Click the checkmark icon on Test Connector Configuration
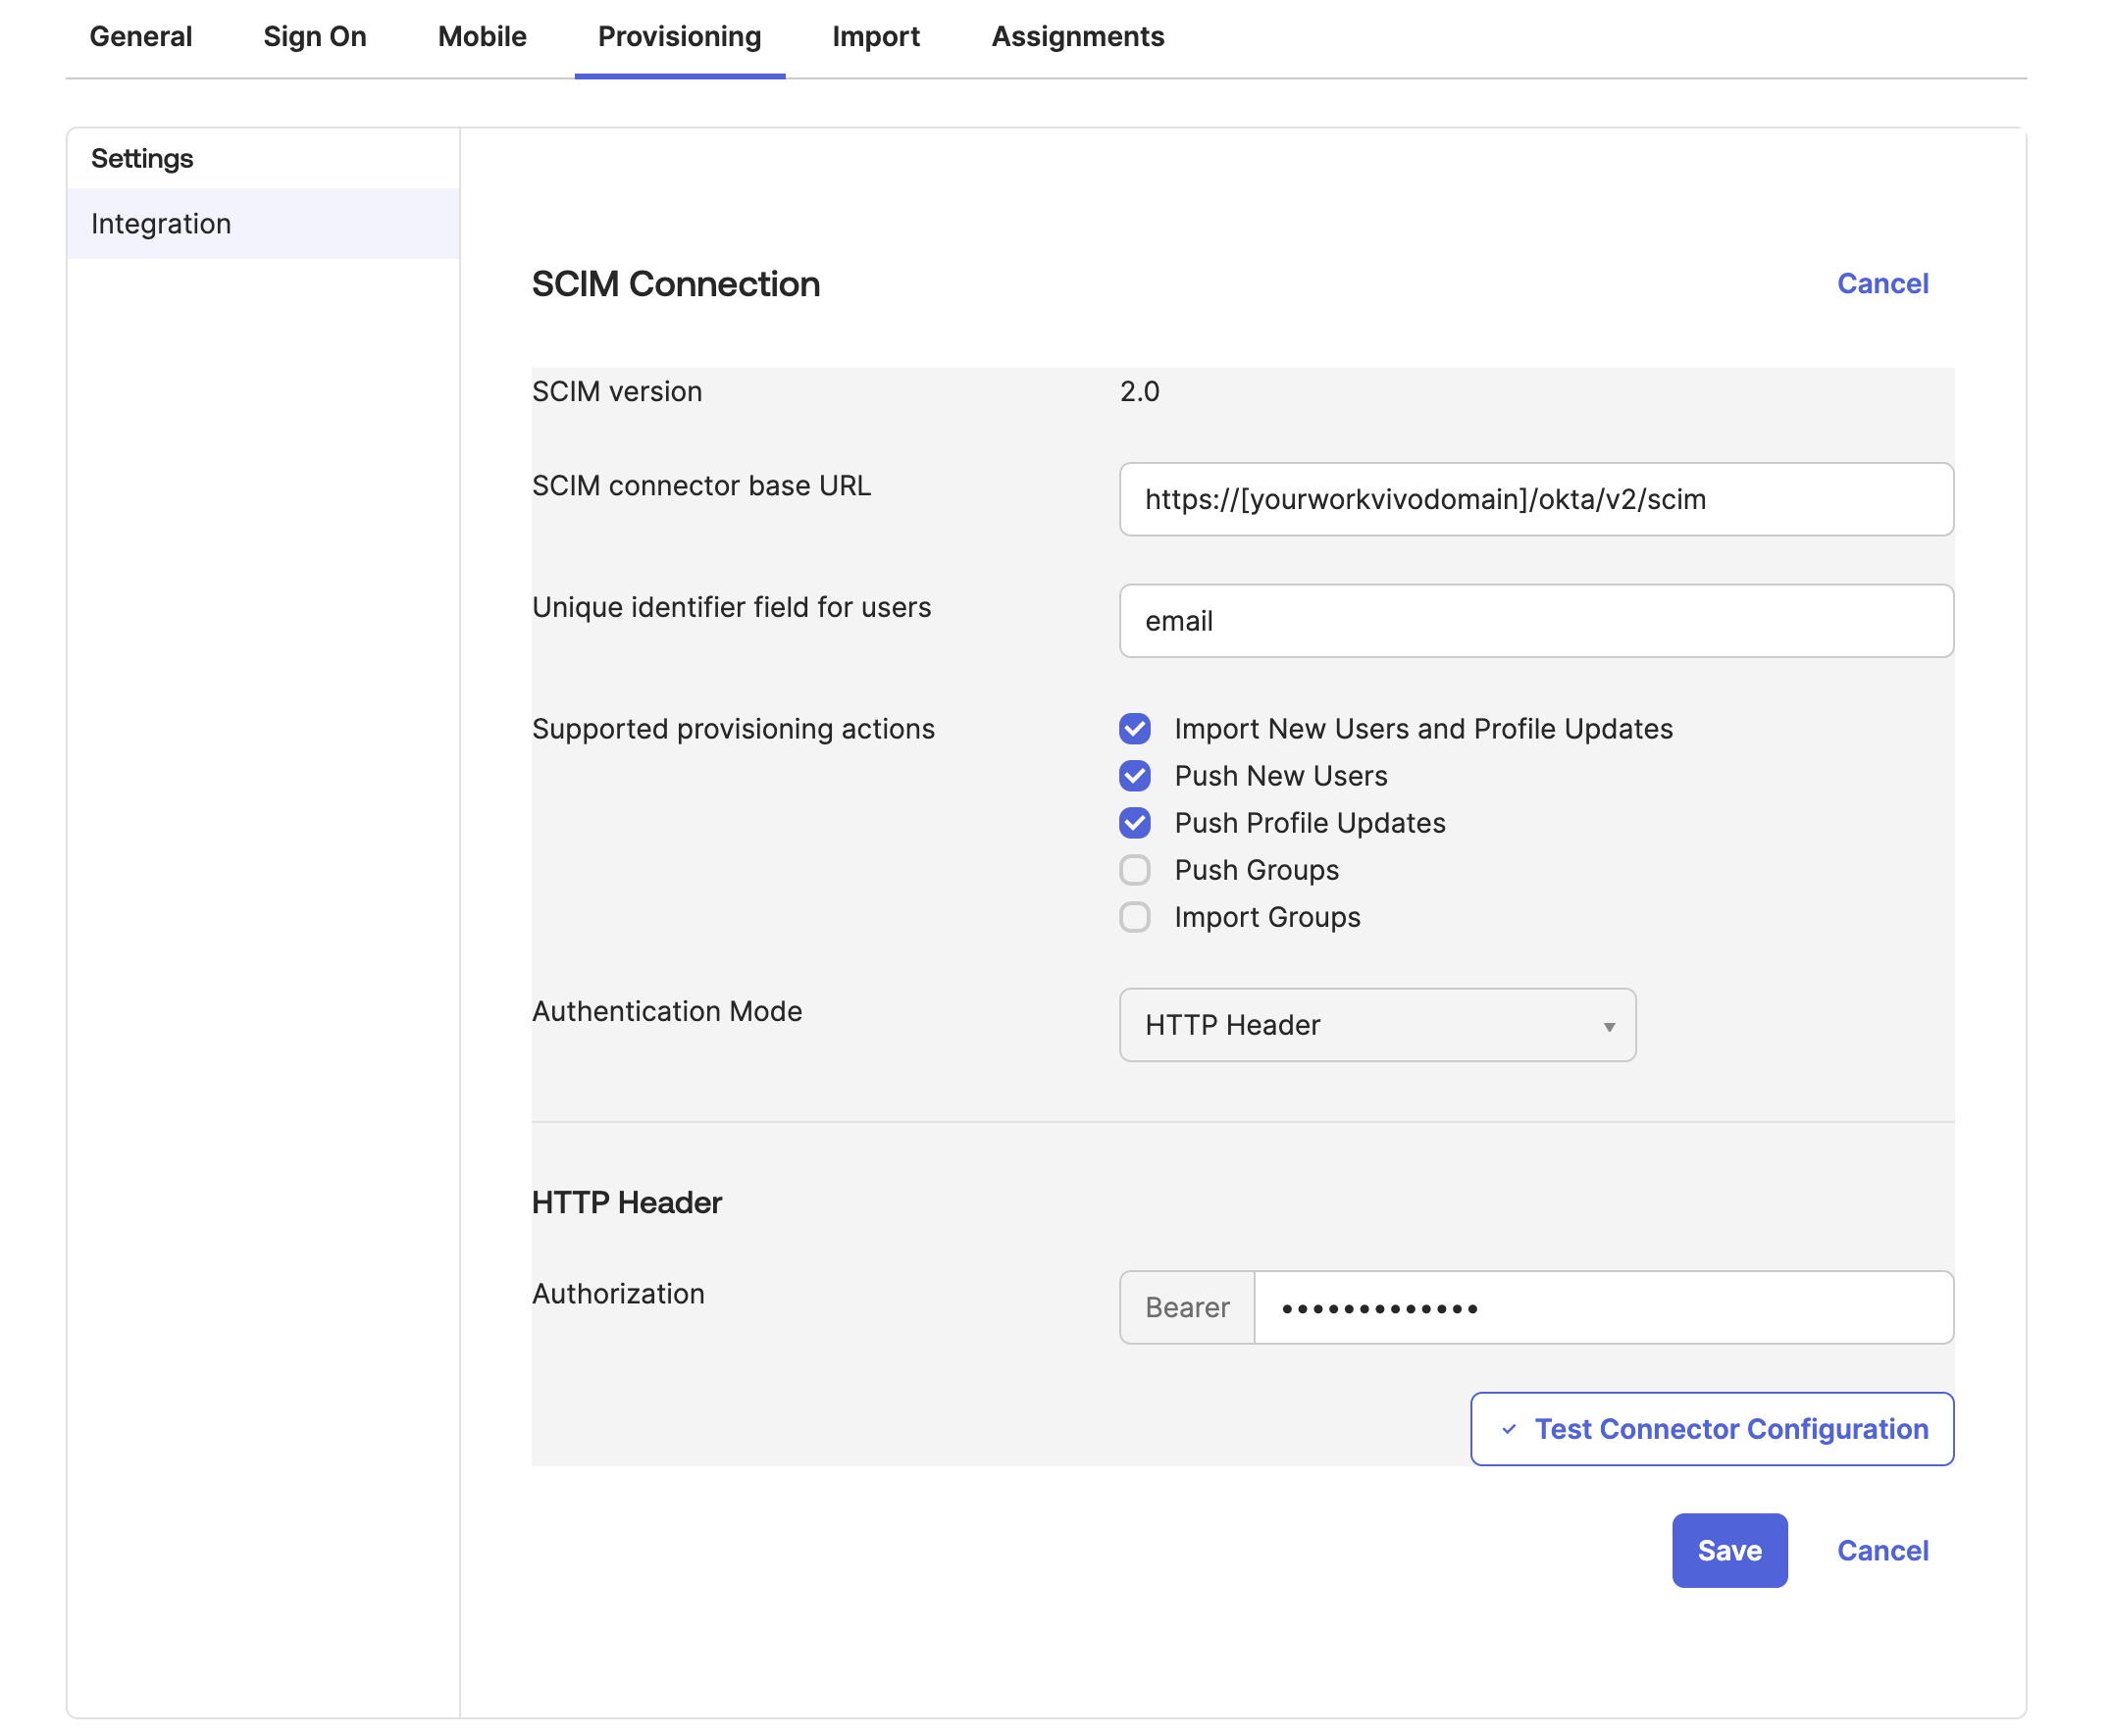Viewport: 2111px width, 1736px height. tap(1509, 1430)
